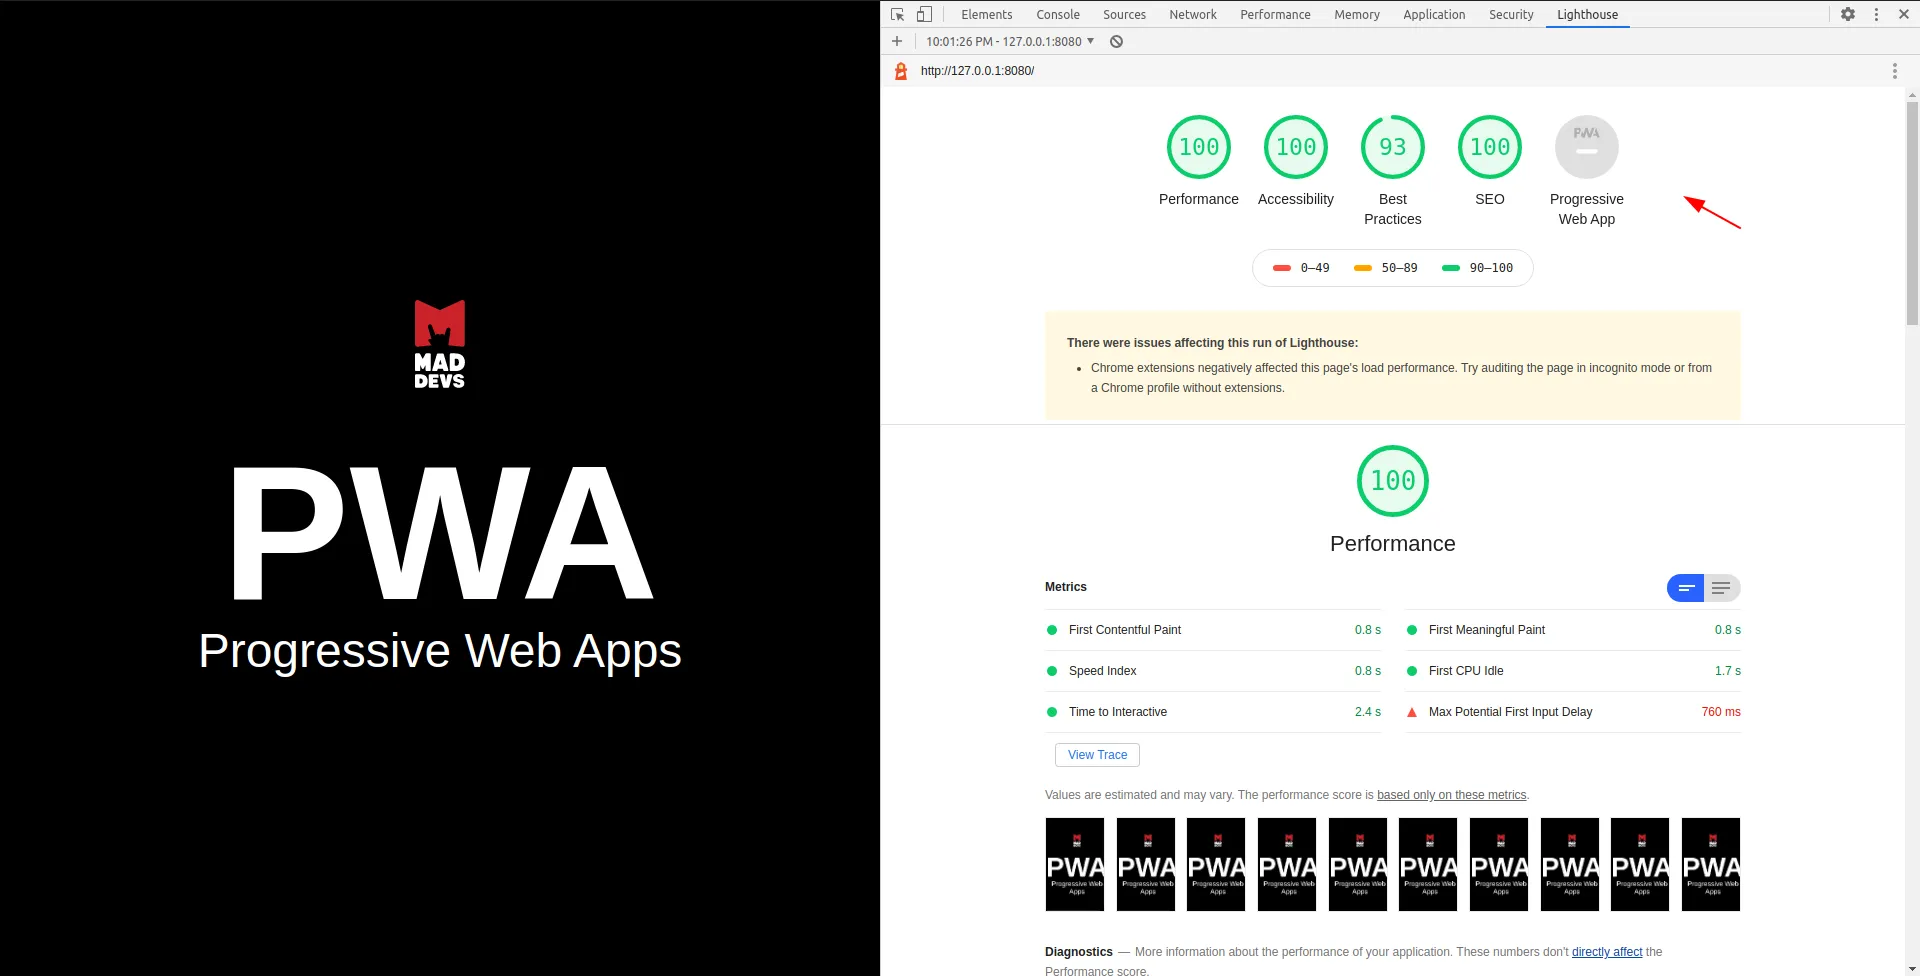Click the 0–49 red legend entry
Image resolution: width=1920 pixels, height=976 pixels.
[x=1301, y=268]
